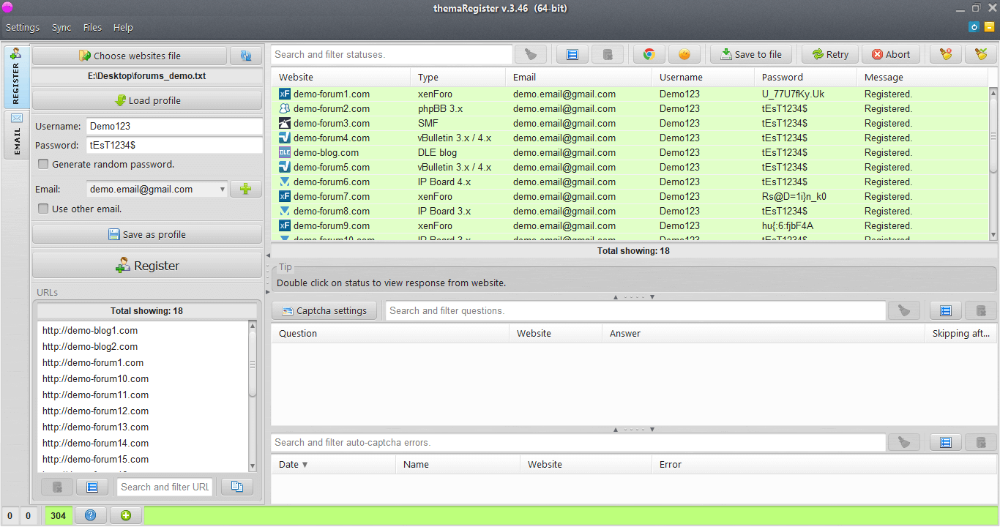Viewport: 1000px width, 527px height.
Task: Click select-all list icon in status toolbar
Action: (x=572, y=55)
